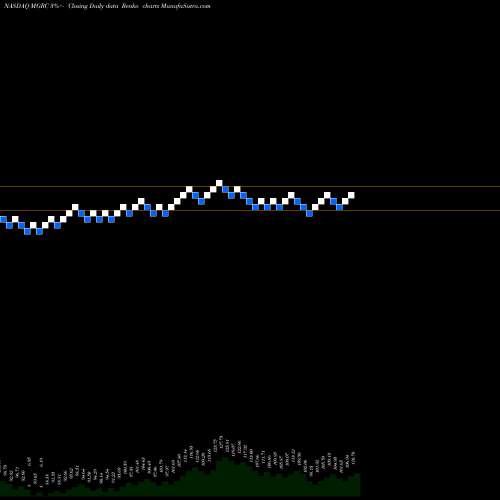Click the tallest peak of the green area chart

226,459
